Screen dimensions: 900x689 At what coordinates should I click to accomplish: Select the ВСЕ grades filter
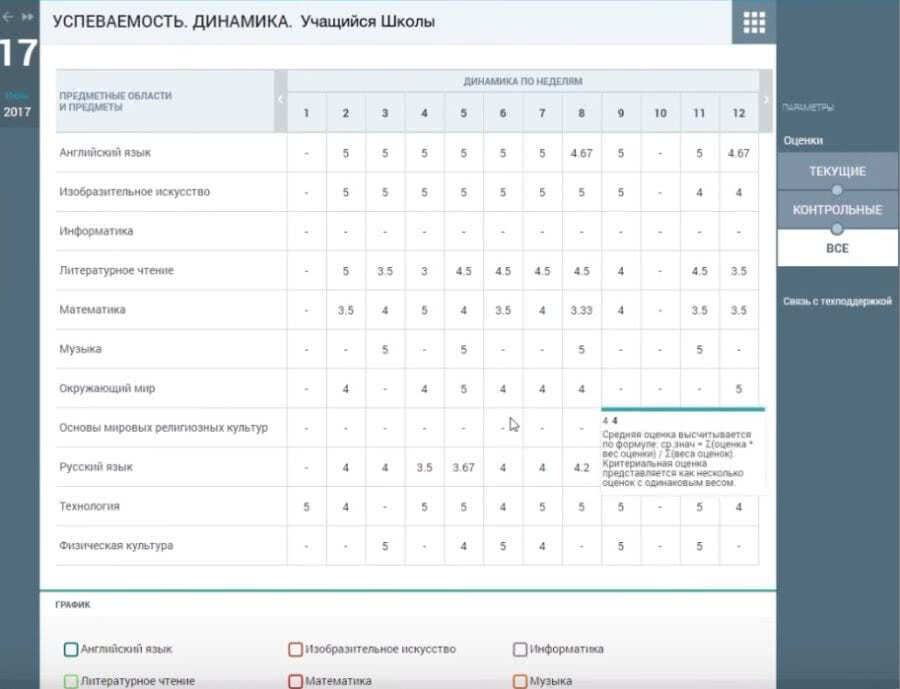[x=837, y=247]
